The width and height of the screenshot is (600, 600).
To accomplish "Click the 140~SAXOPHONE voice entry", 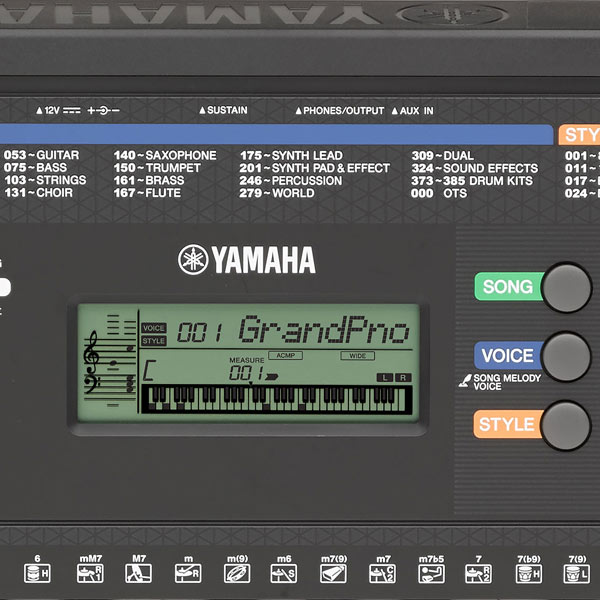I will pyautogui.click(x=165, y=155).
